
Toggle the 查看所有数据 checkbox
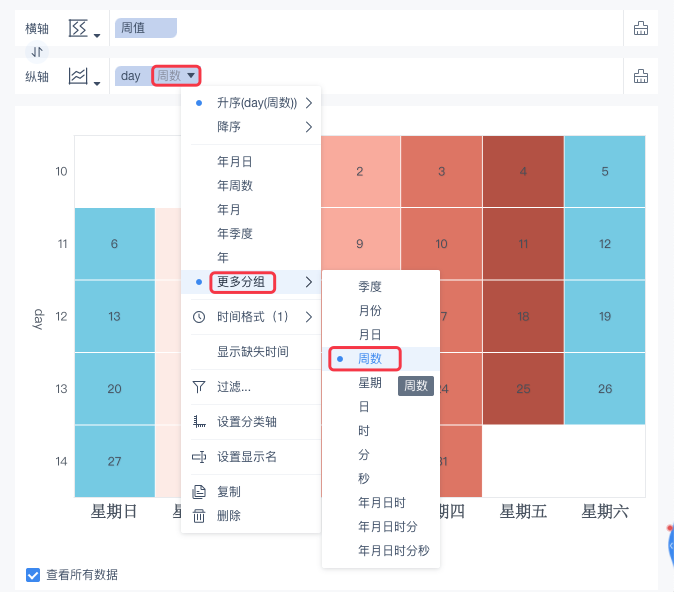click(x=33, y=575)
